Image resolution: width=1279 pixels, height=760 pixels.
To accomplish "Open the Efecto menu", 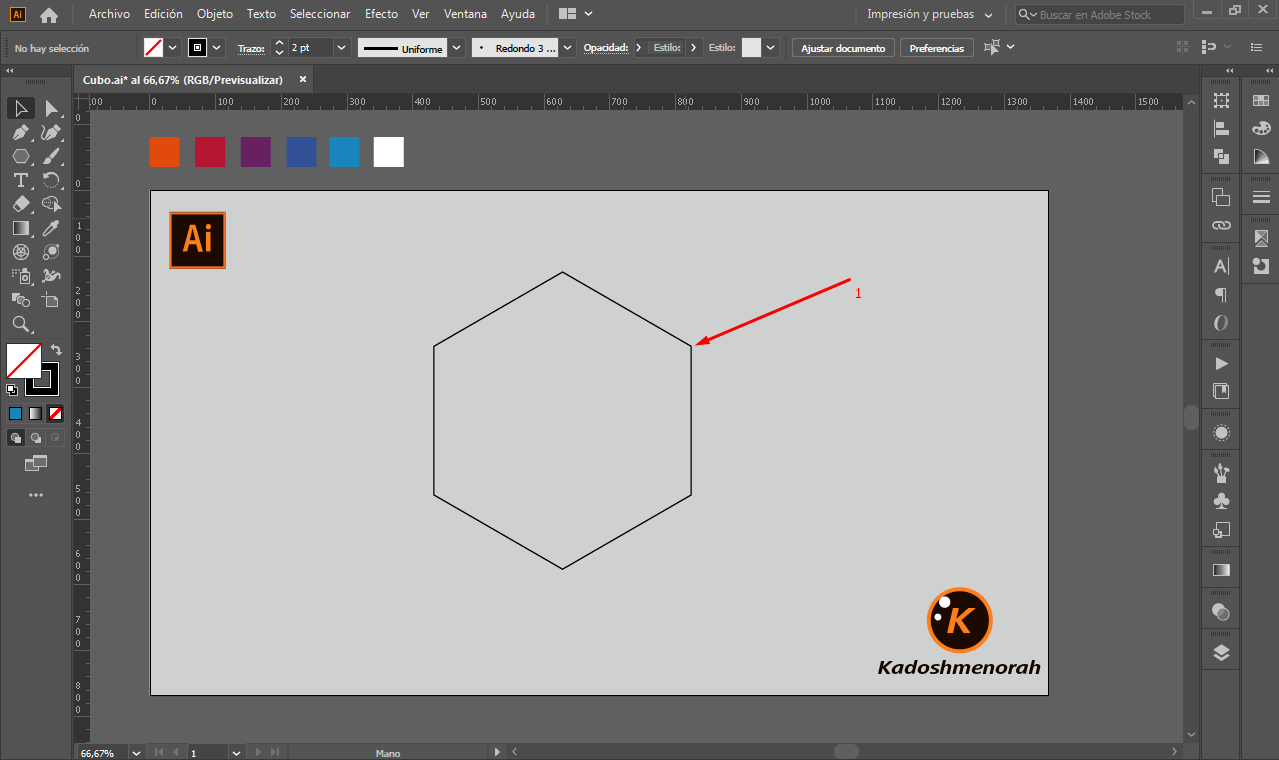I will coord(381,14).
